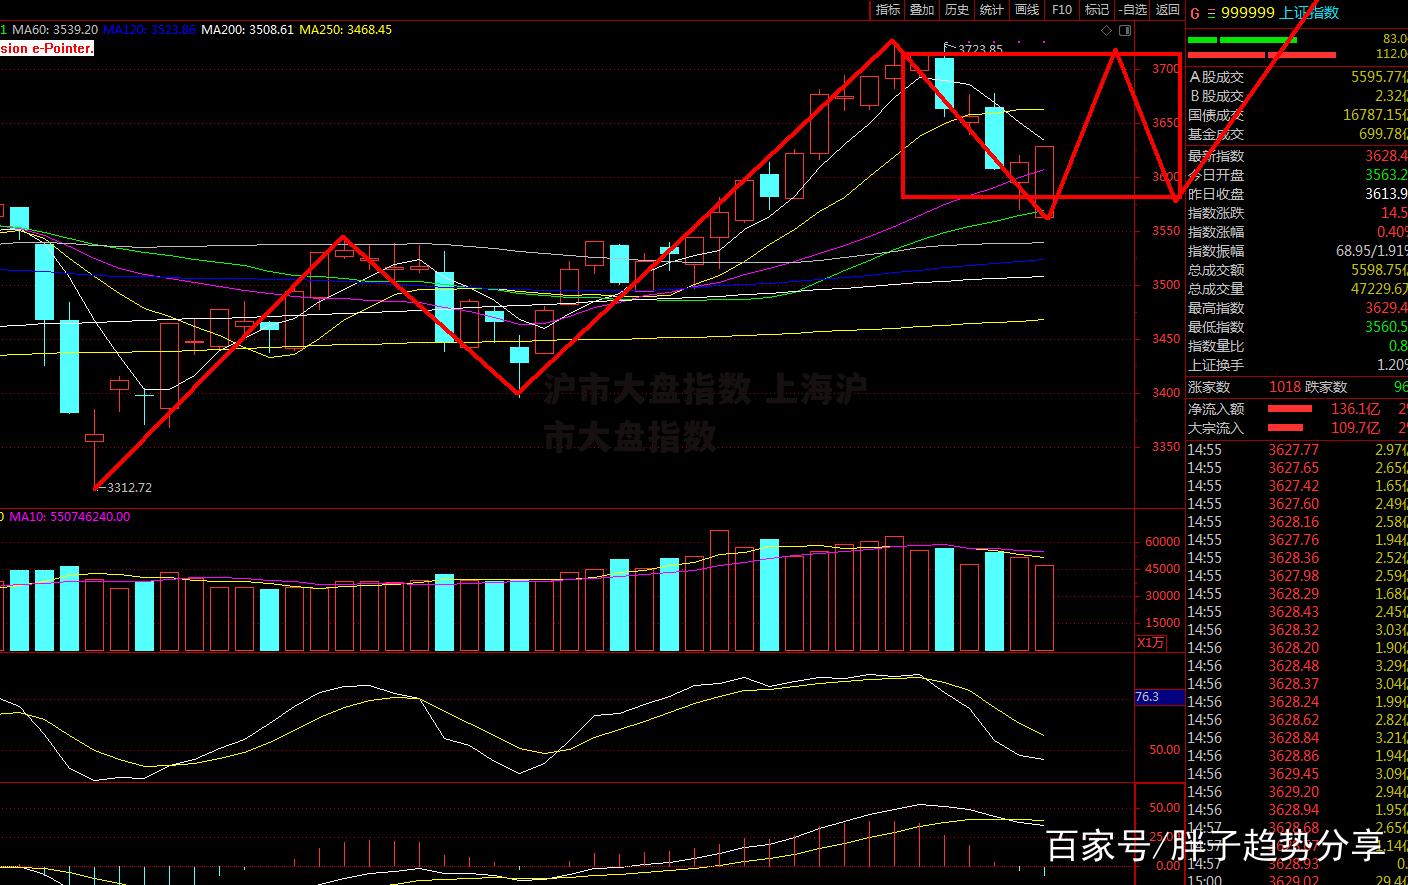The height and width of the screenshot is (885, 1408).
Task: Click the 净流入额 row label
Action: click(1216, 409)
